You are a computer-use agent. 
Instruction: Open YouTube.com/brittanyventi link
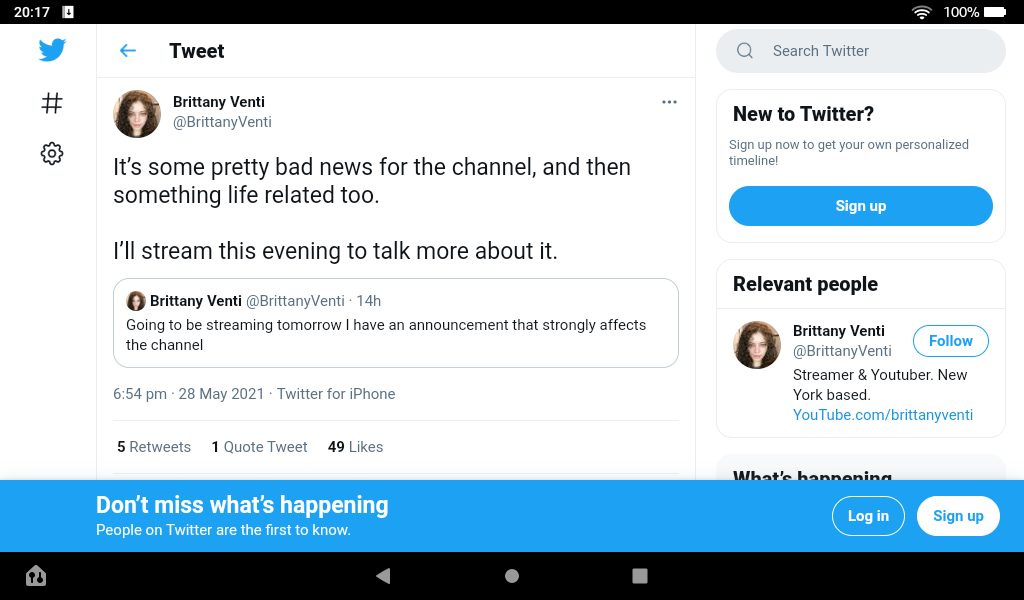pyautogui.click(x=883, y=415)
